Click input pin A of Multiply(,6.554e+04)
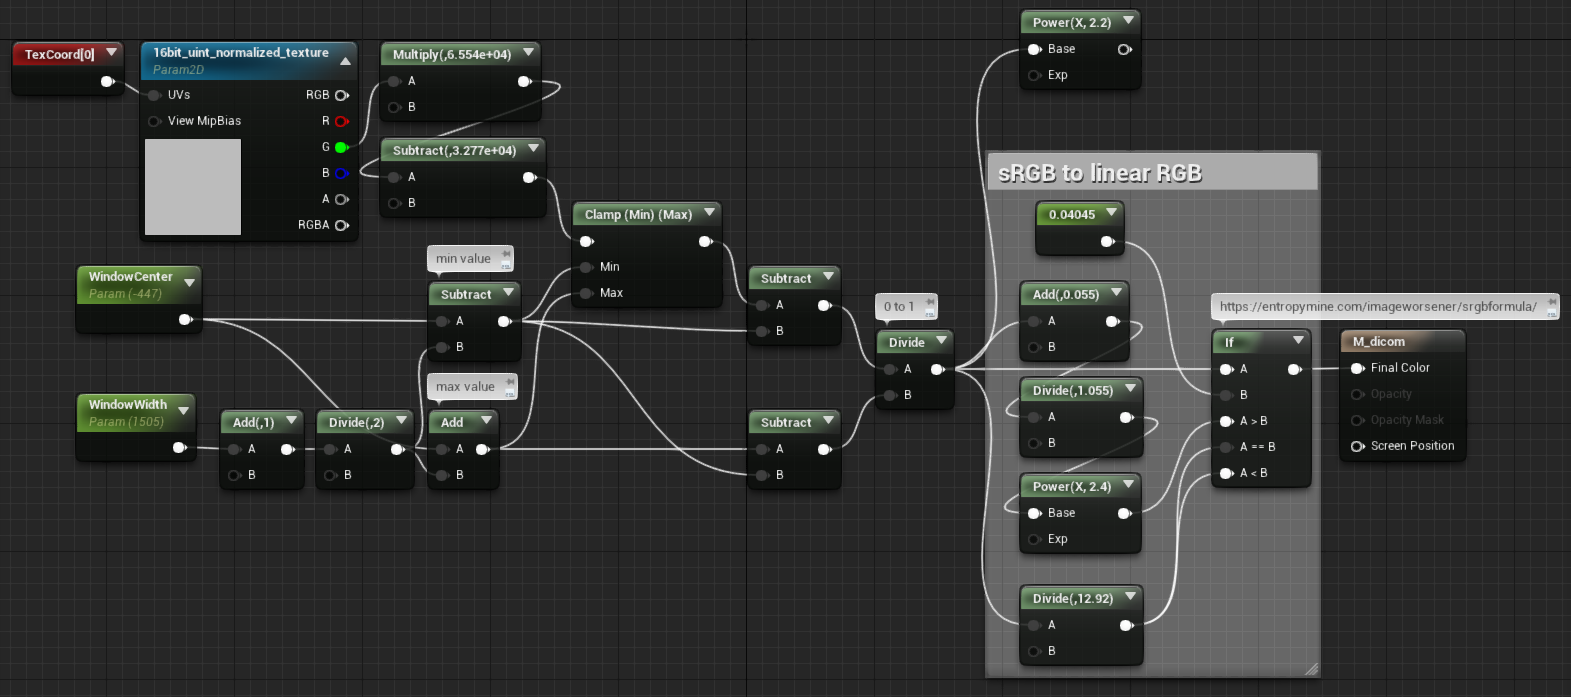1571x697 pixels. 394,81
